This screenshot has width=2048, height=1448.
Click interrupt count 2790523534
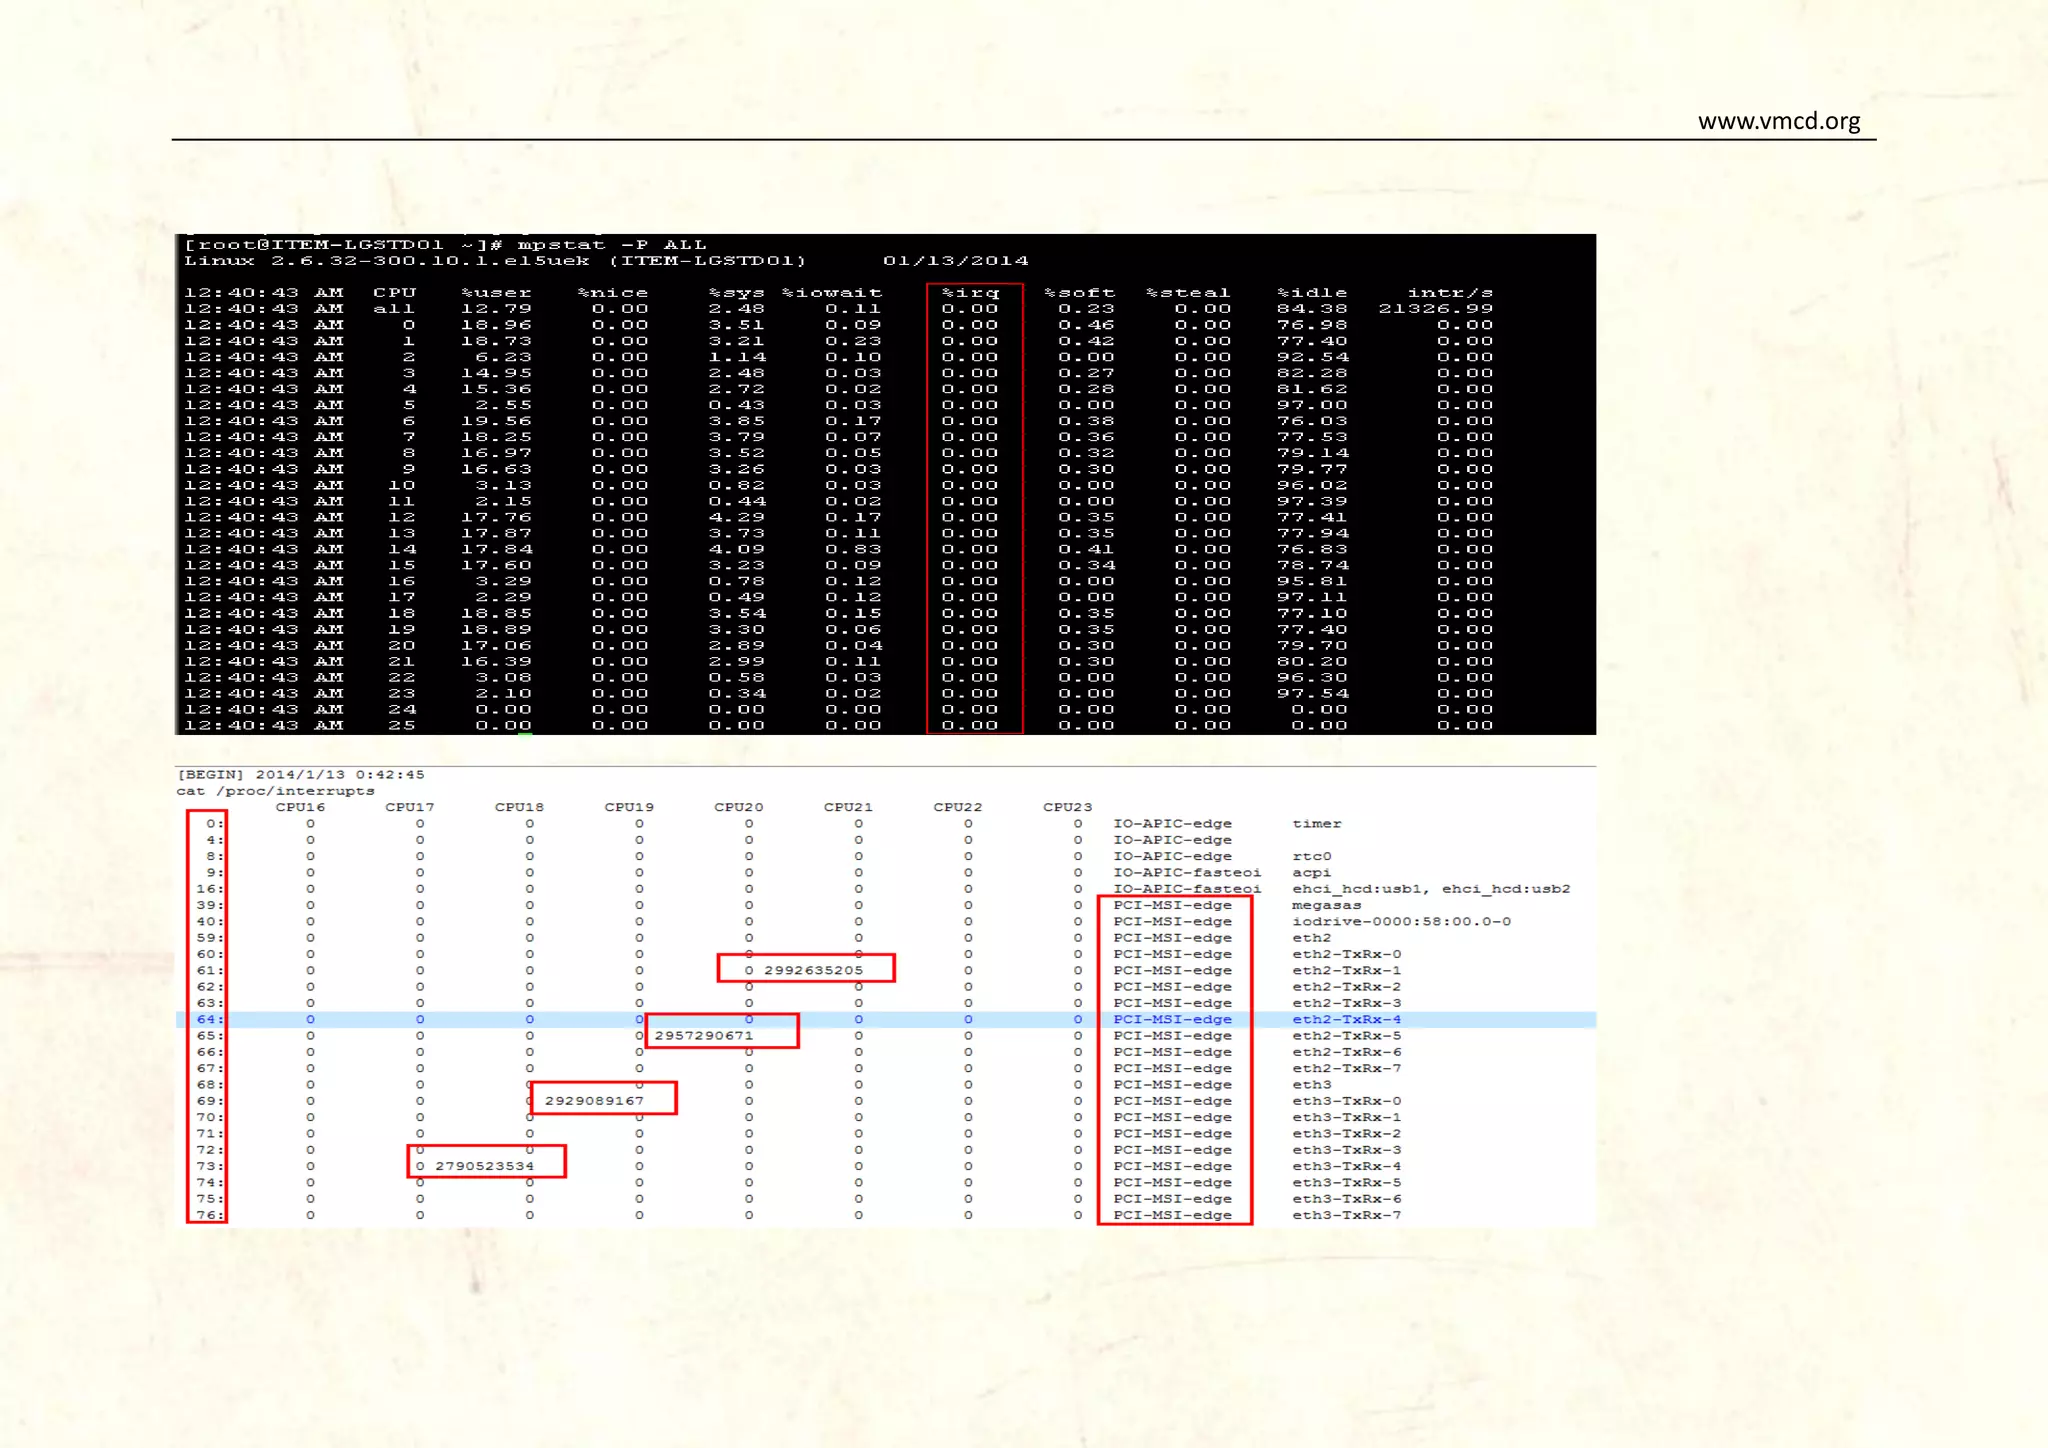pyautogui.click(x=484, y=1166)
